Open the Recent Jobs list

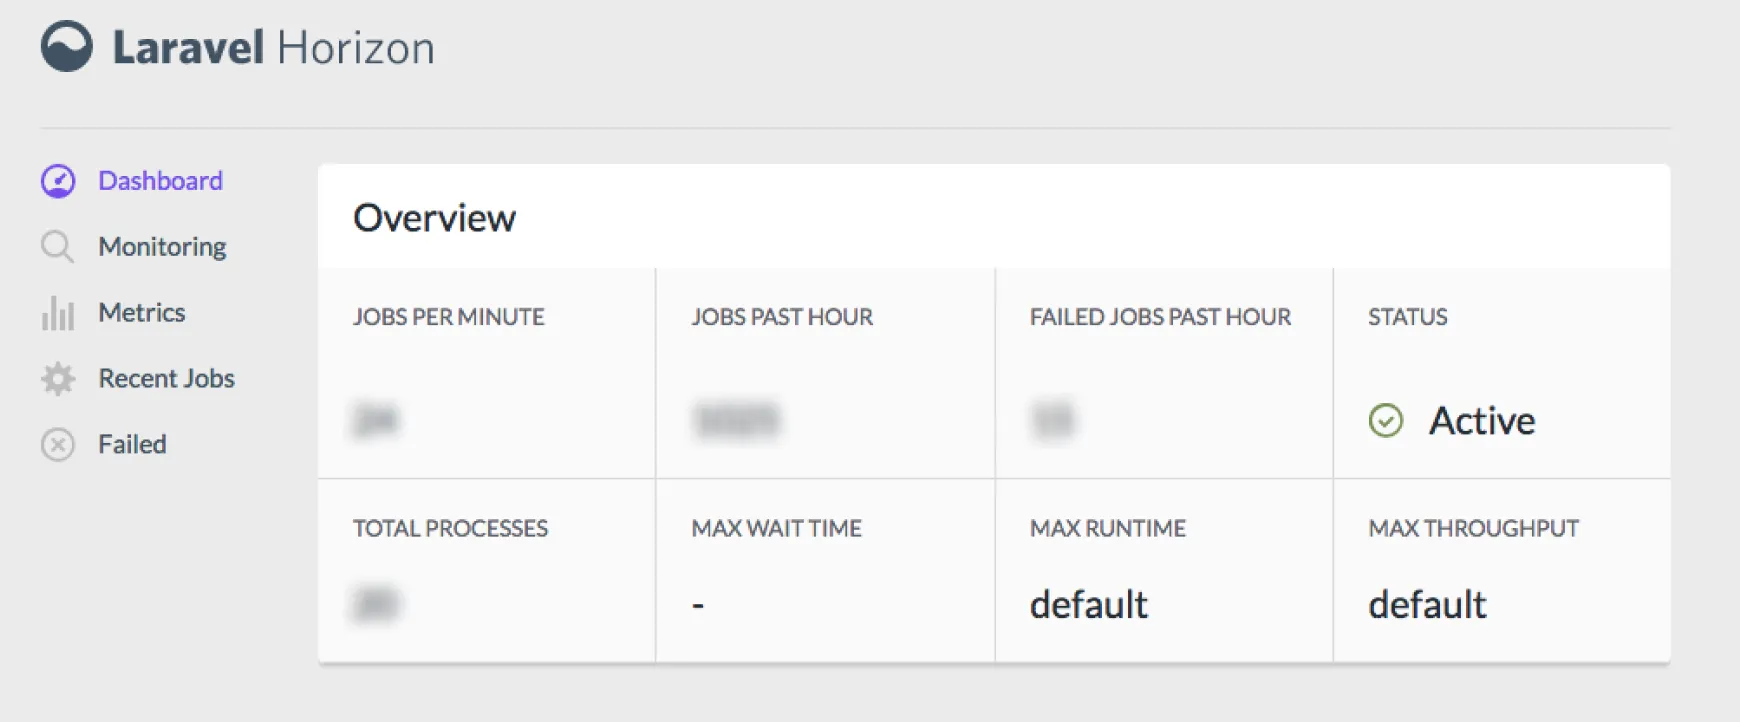coord(167,378)
